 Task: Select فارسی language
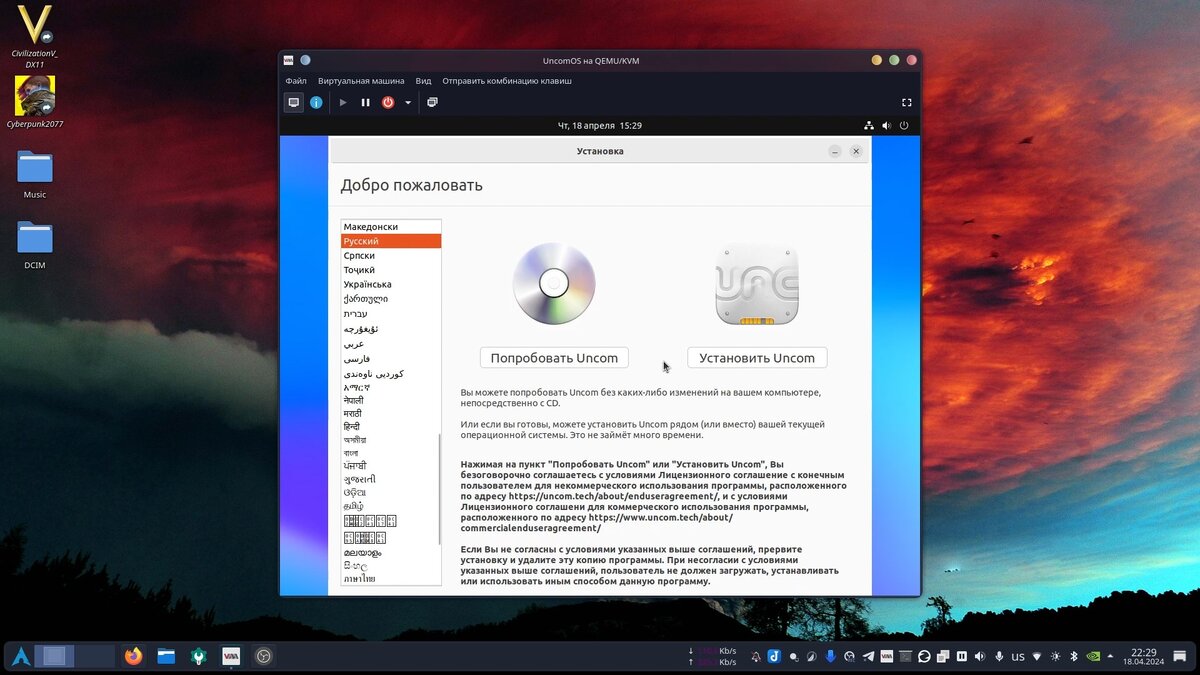point(391,358)
